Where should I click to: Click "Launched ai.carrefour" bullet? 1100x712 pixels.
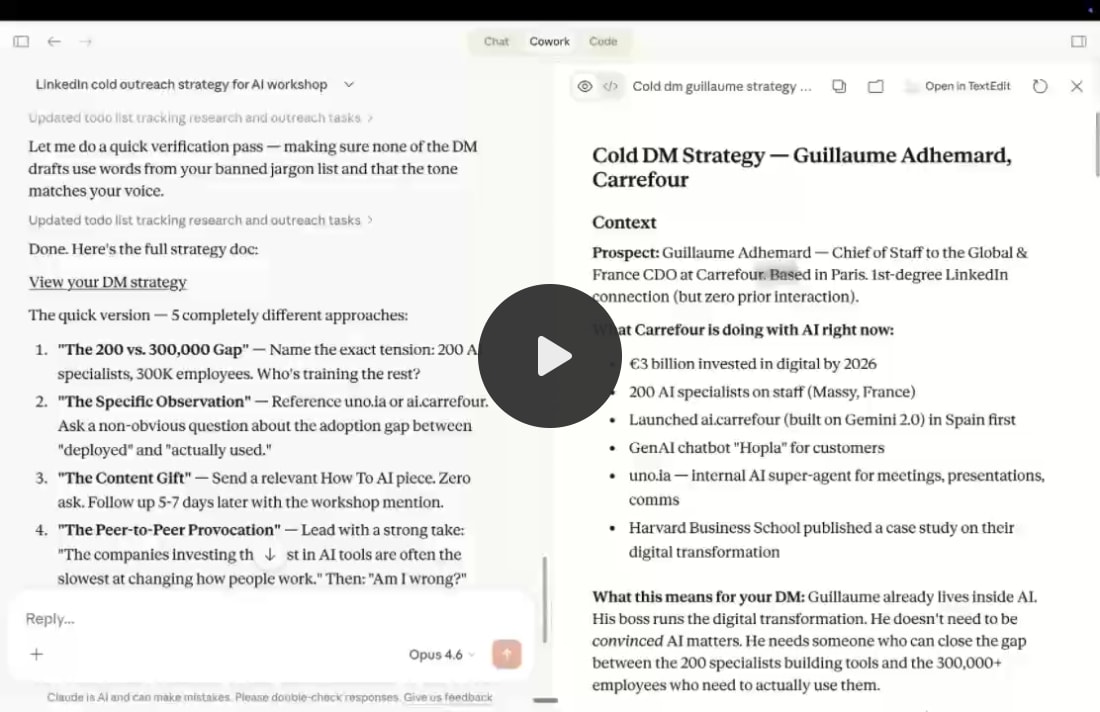[822, 419]
